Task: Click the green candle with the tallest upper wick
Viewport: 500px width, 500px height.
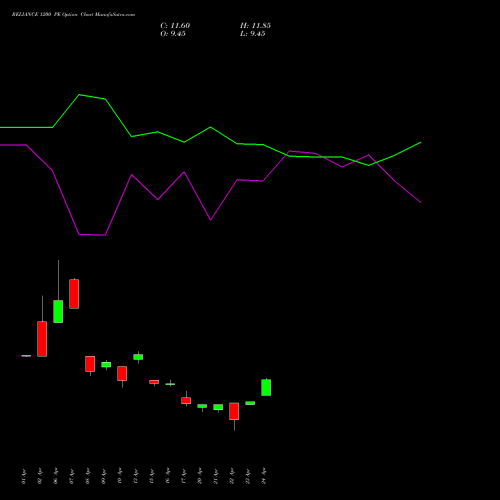Action: (x=58, y=311)
